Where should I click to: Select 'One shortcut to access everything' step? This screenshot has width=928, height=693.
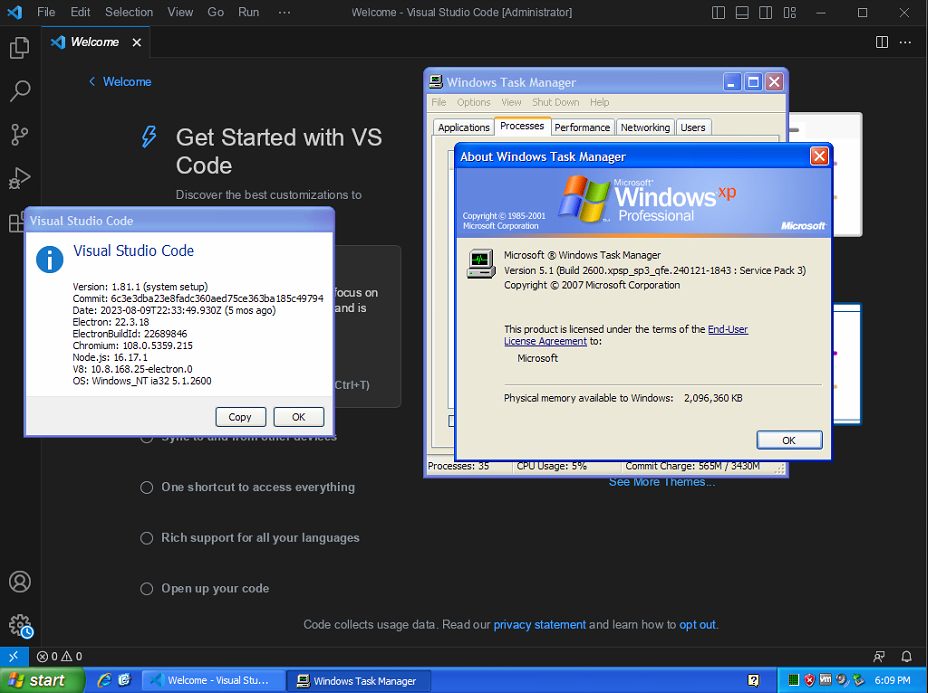(x=257, y=487)
